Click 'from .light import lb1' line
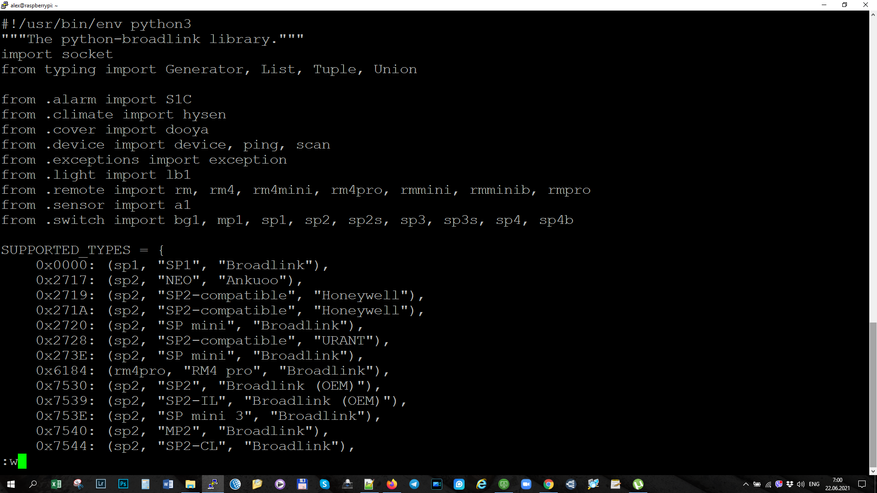The width and height of the screenshot is (877, 493). click(96, 175)
